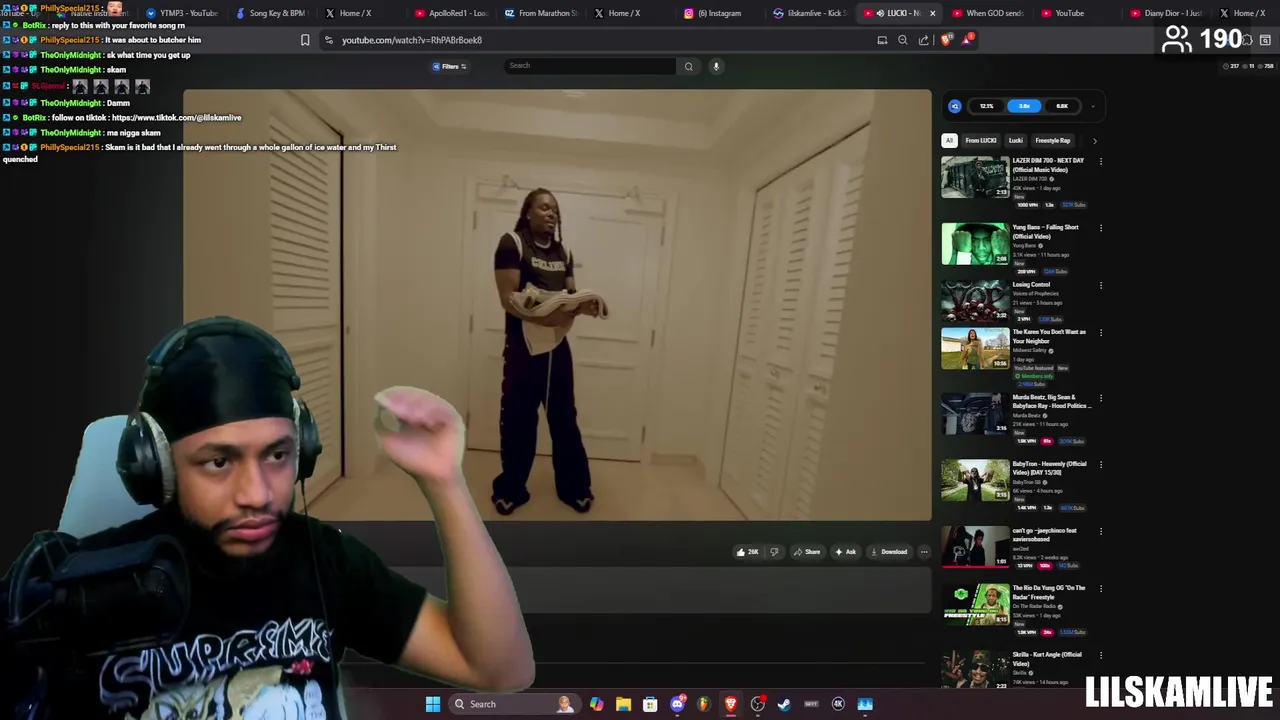Open Brave browser from the taskbar

point(731,704)
